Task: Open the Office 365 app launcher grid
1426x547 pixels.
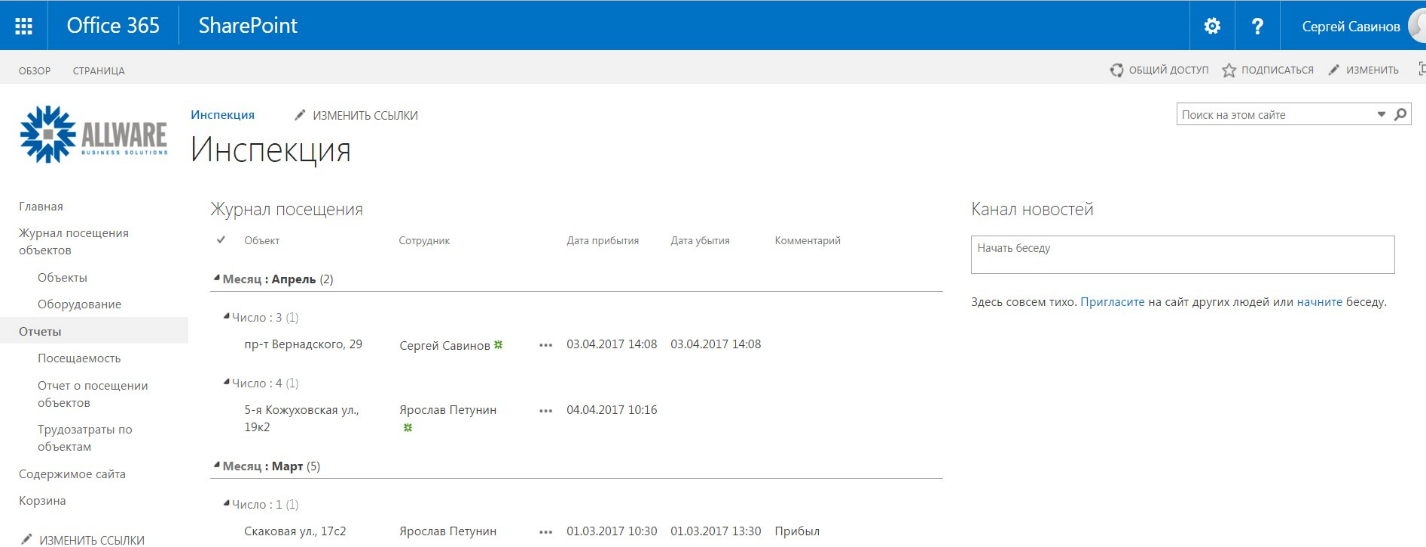Action: pyautogui.click(x=24, y=26)
